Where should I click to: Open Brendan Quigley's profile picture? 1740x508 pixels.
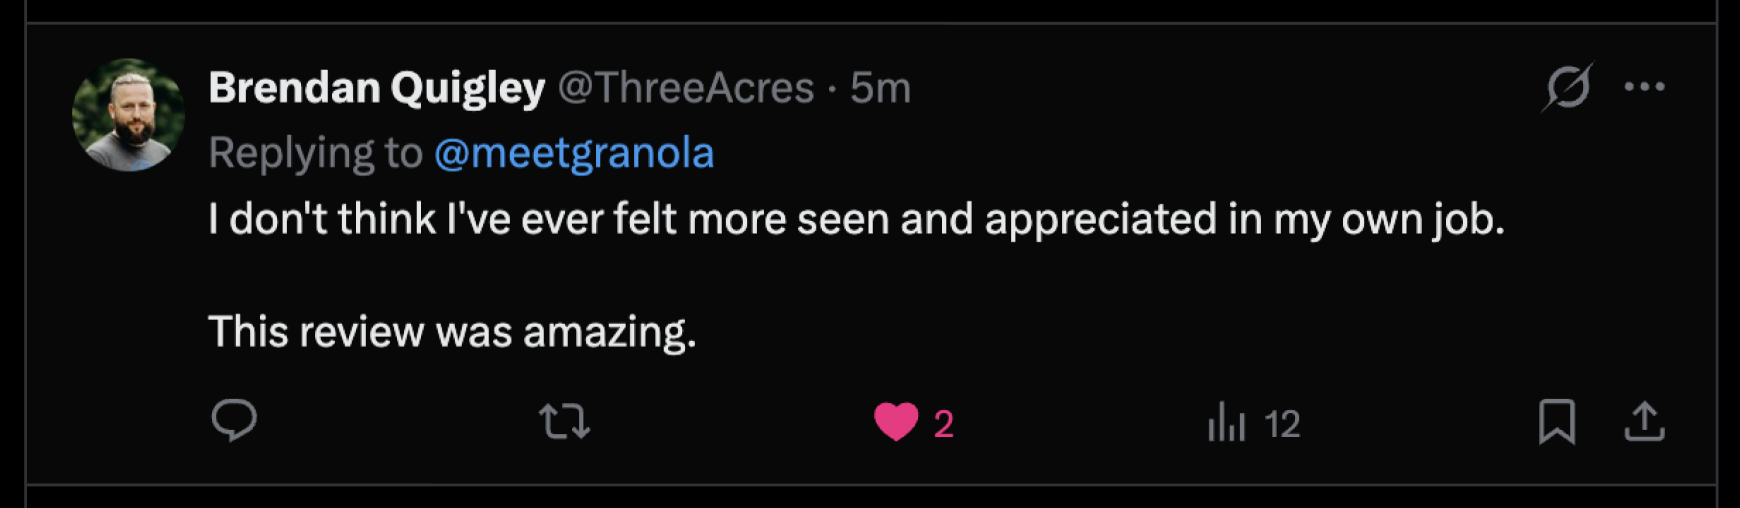(x=128, y=115)
